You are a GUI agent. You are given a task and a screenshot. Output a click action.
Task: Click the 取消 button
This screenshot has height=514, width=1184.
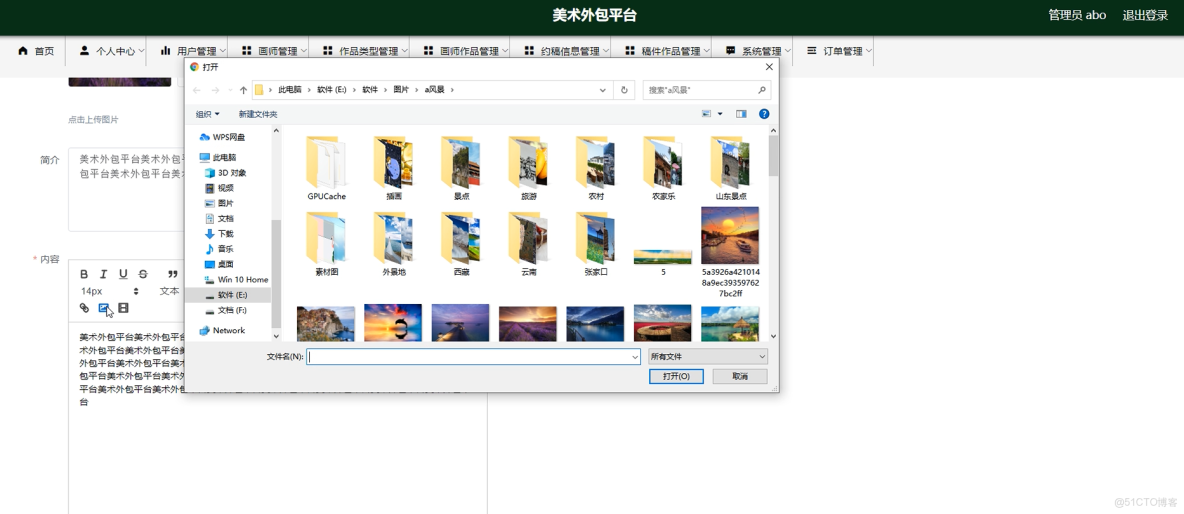tap(740, 376)
